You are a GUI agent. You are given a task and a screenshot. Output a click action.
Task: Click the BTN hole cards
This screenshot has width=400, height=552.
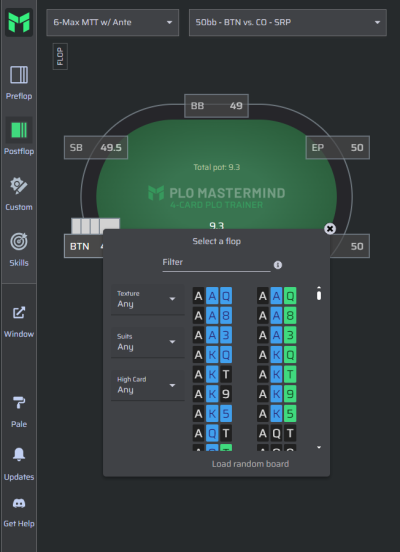click(95, 226)
